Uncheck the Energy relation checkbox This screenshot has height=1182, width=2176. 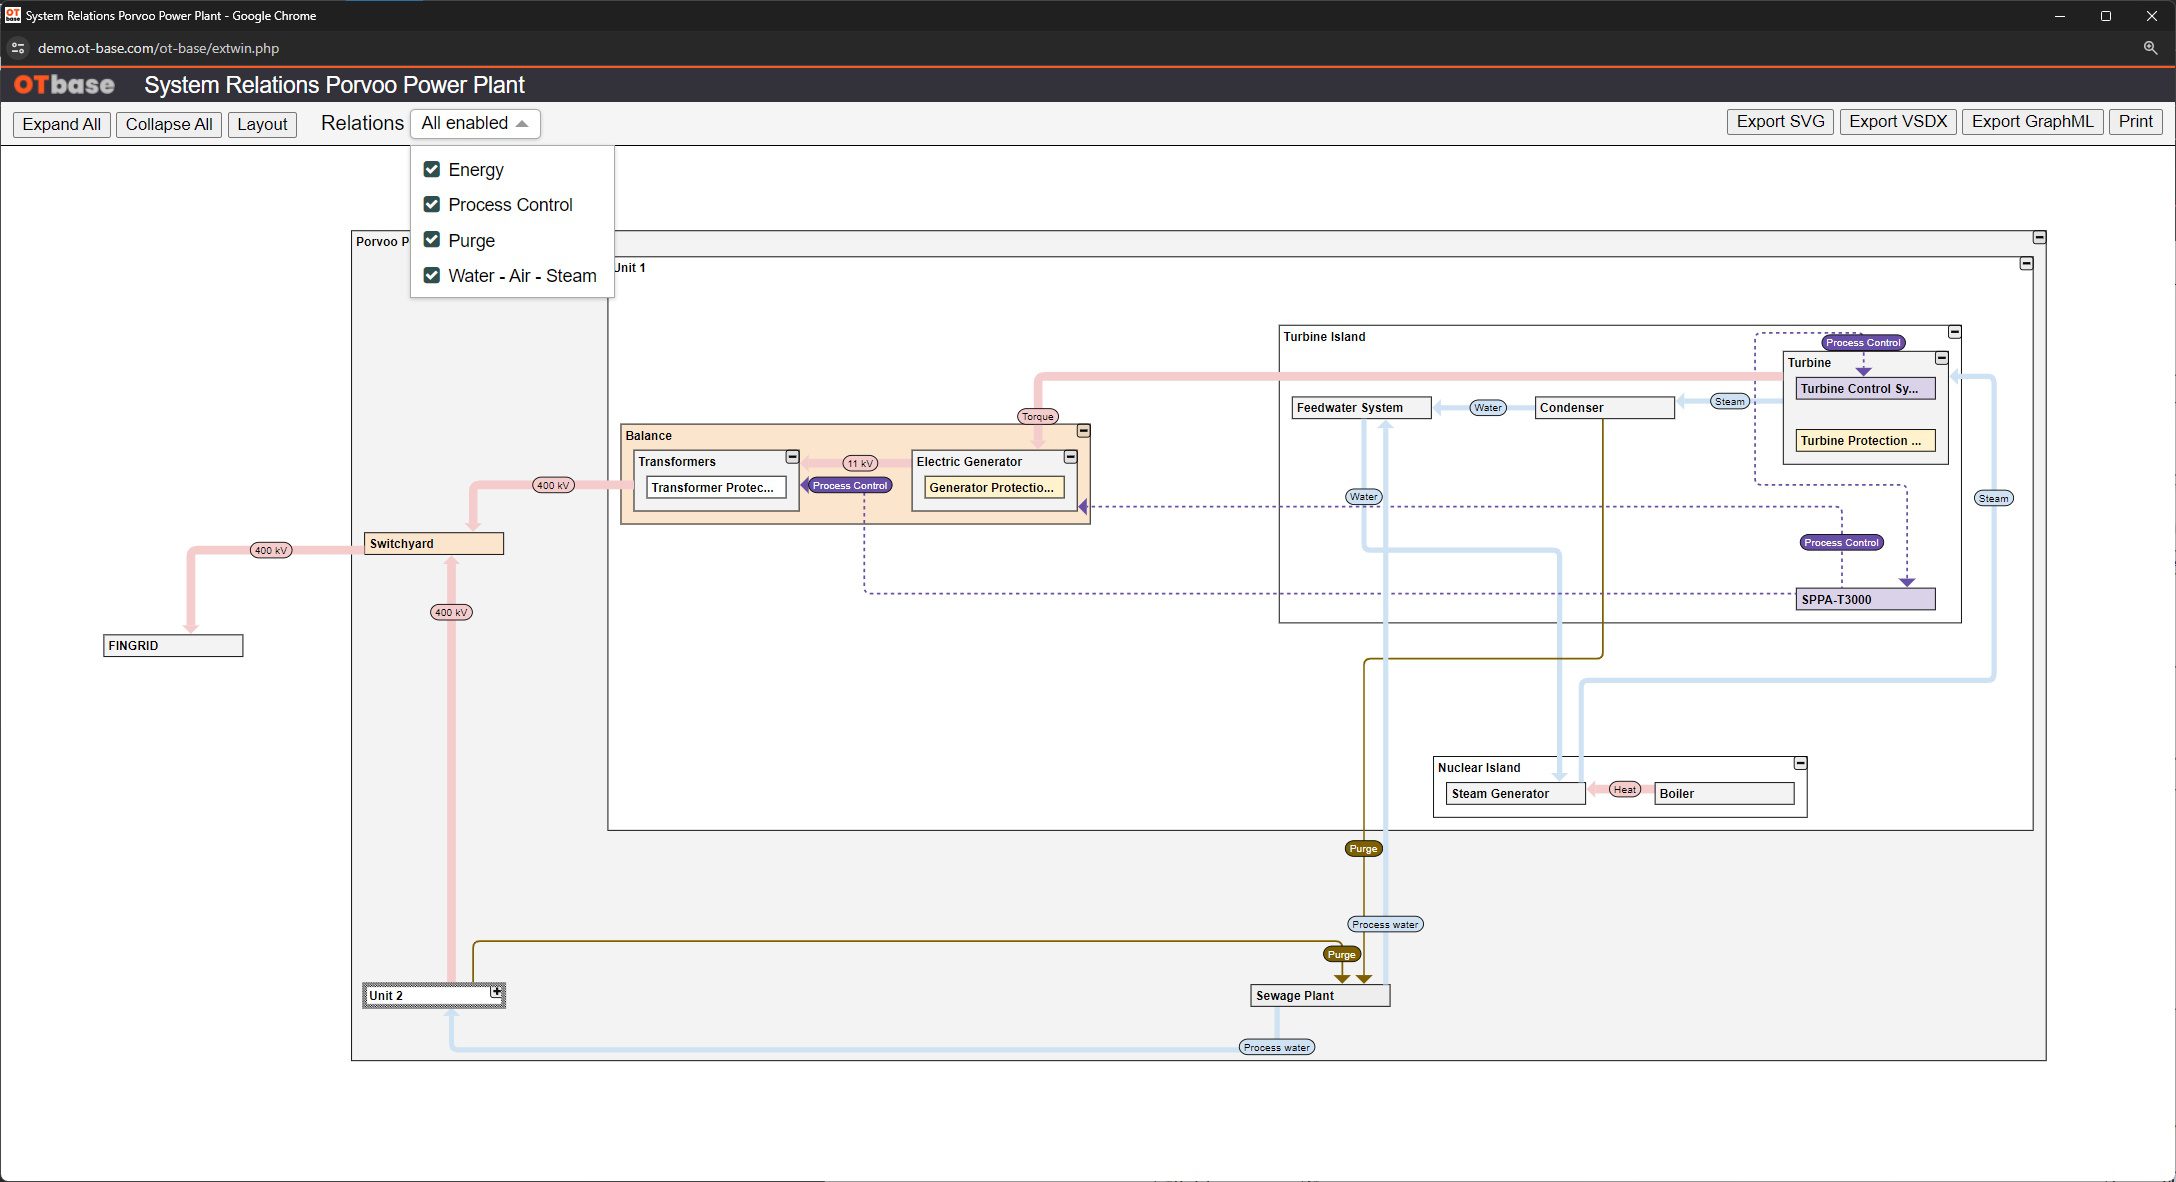(432, 169)
